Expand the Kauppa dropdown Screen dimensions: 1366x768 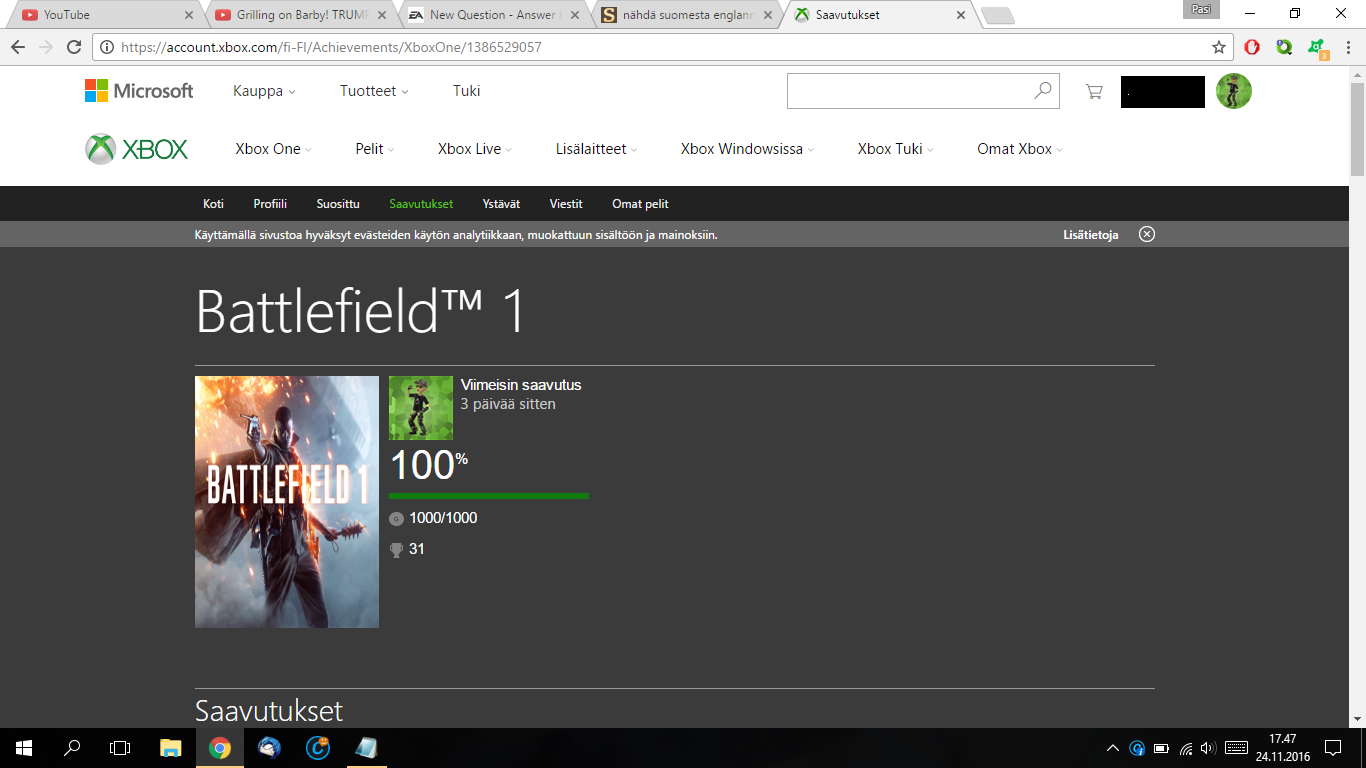tap(264, 91)
